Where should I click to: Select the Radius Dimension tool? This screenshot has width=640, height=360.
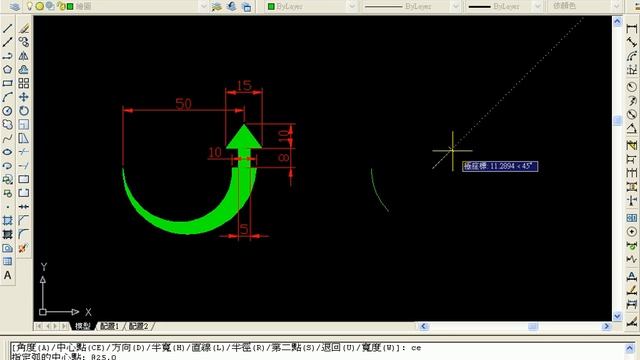[632, 87]
